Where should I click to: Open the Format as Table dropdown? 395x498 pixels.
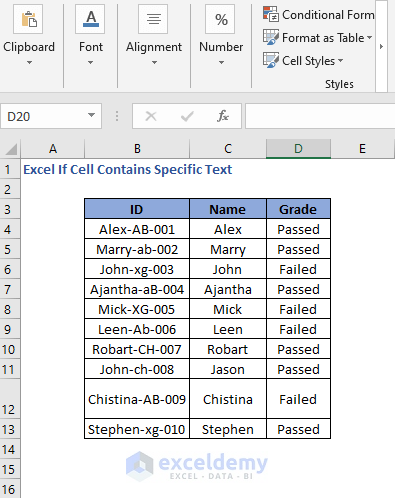(x=369, y=38)
